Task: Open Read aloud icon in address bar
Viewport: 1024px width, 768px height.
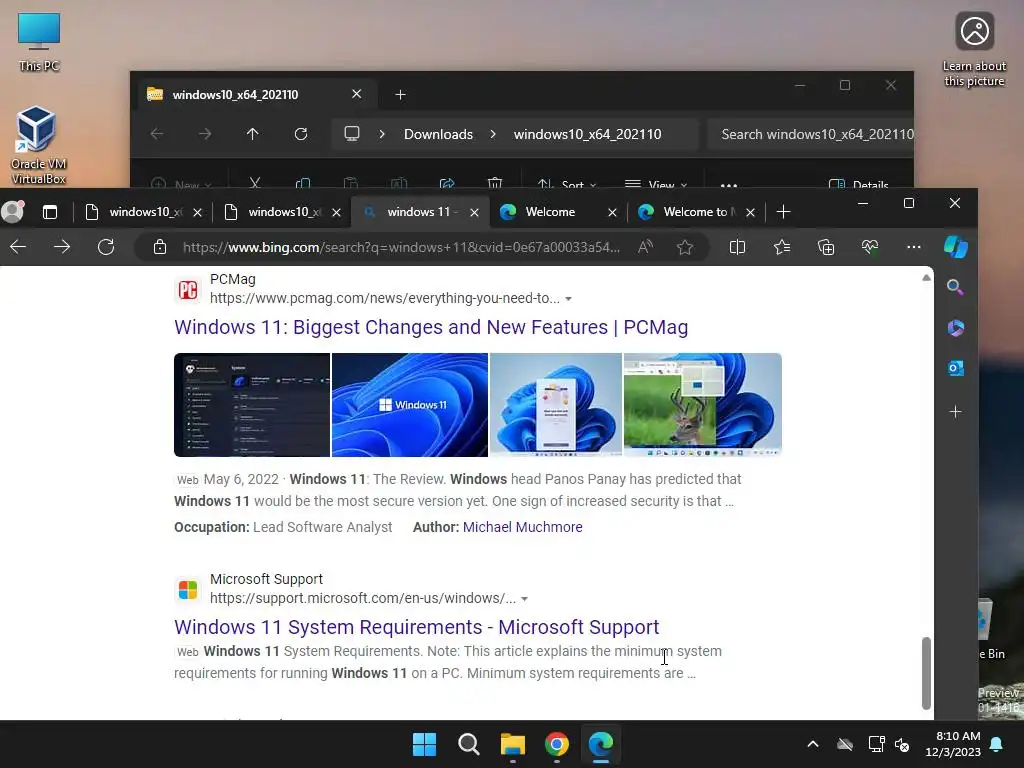Action: [645, 247]
